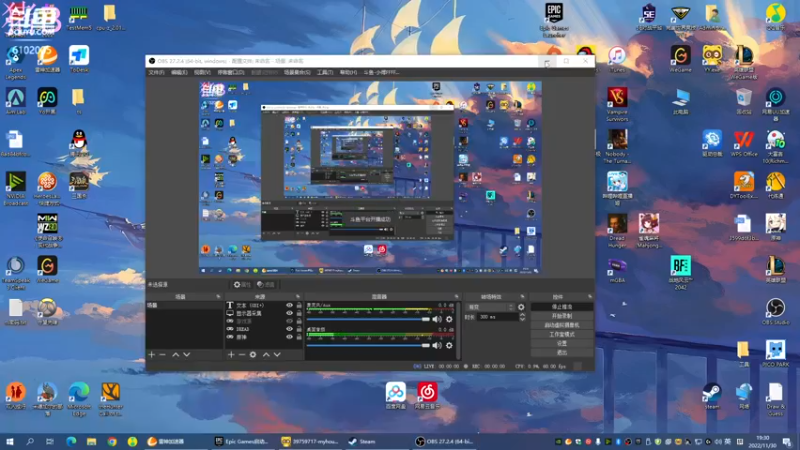Pop out the Controls dock panel
Viewport: 800px width, 450px height.
590,296
